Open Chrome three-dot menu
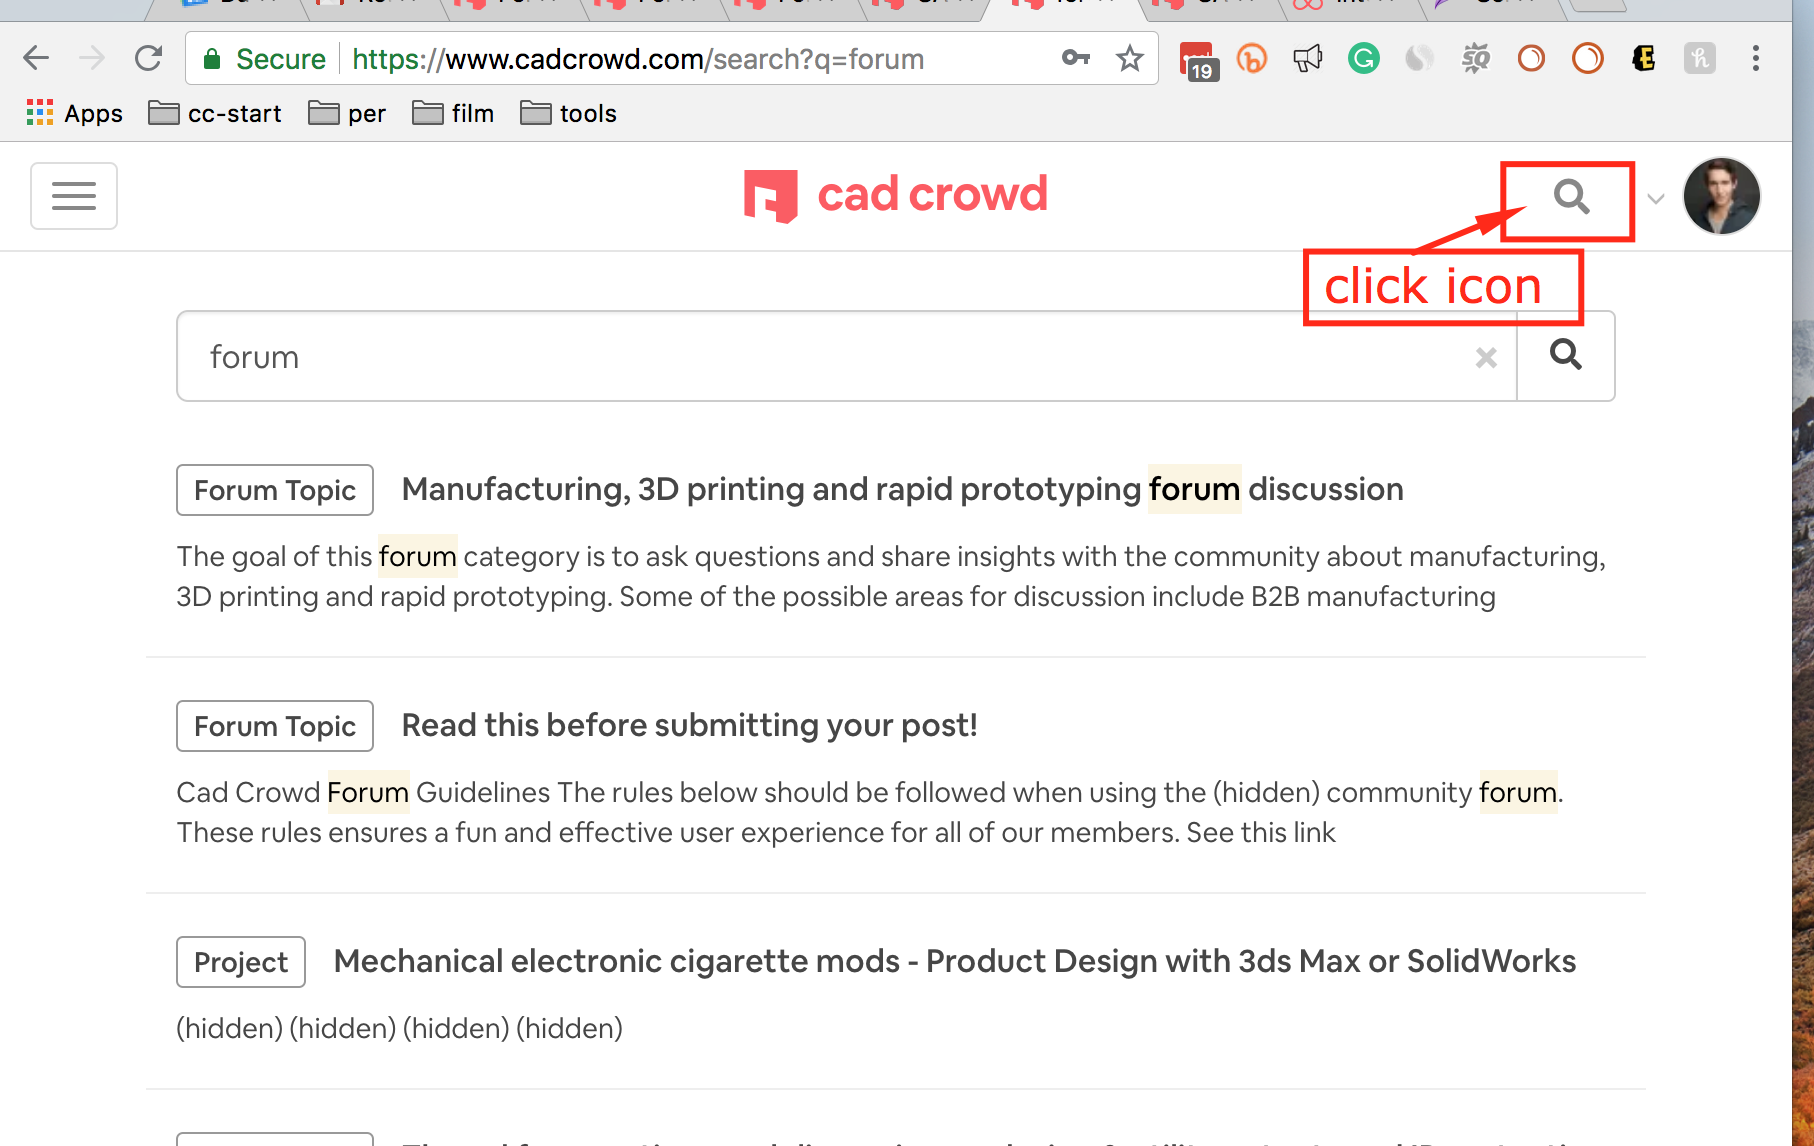Viewport: 1814px width, 1146px height. tap(1755, 59)
